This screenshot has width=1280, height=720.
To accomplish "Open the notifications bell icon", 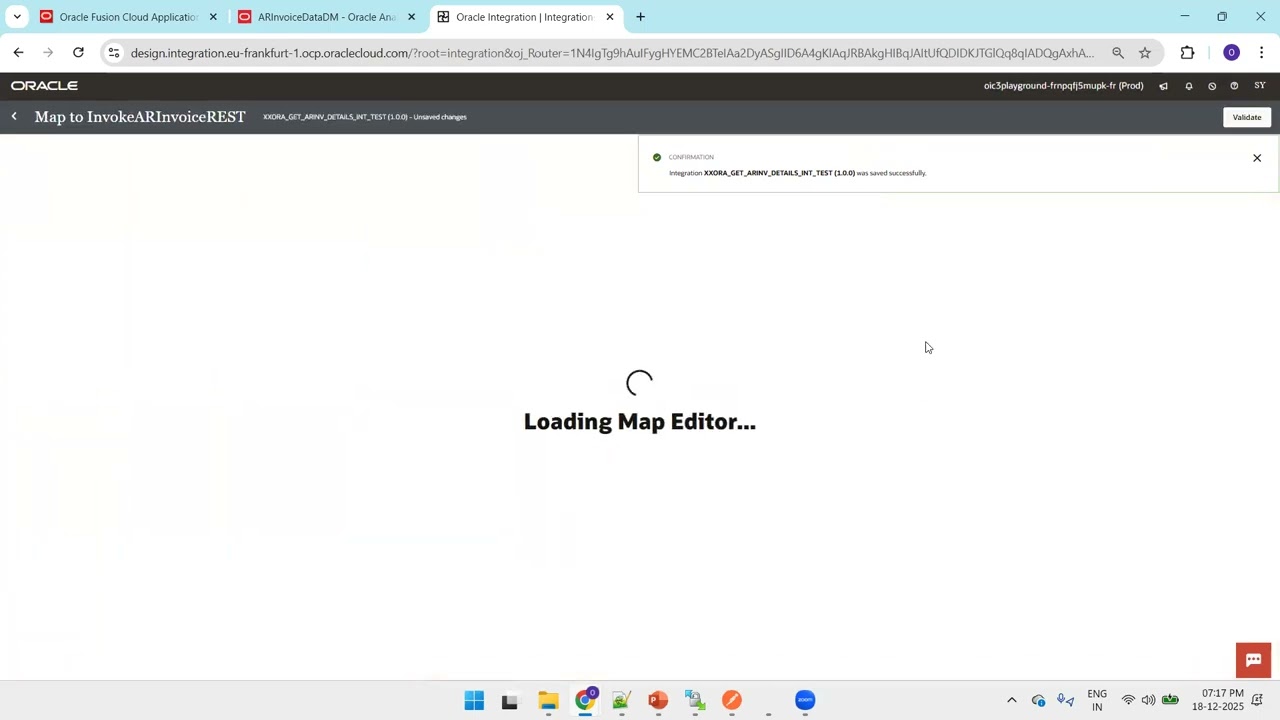I will coord(1188,86).
